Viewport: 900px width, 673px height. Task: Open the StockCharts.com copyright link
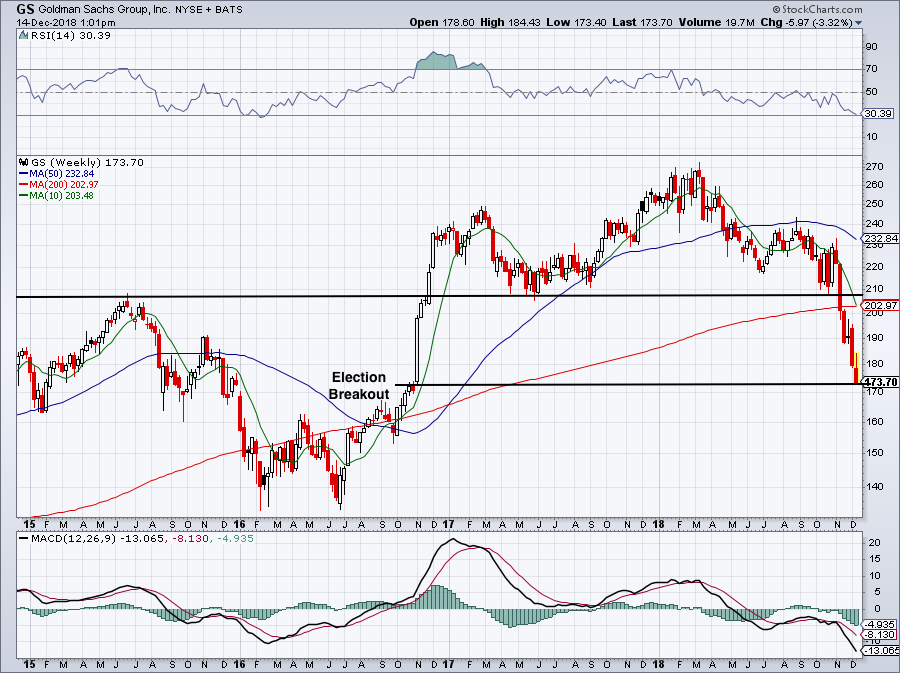click(817, 9)
